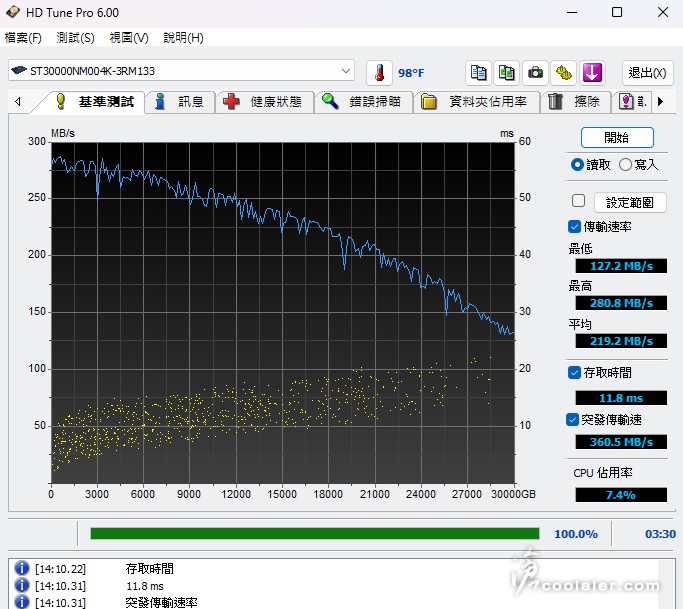Switch to the 健康狀態 tab
Image resolution: width=683 pixels, height=609 pixels.
(264, 102)
